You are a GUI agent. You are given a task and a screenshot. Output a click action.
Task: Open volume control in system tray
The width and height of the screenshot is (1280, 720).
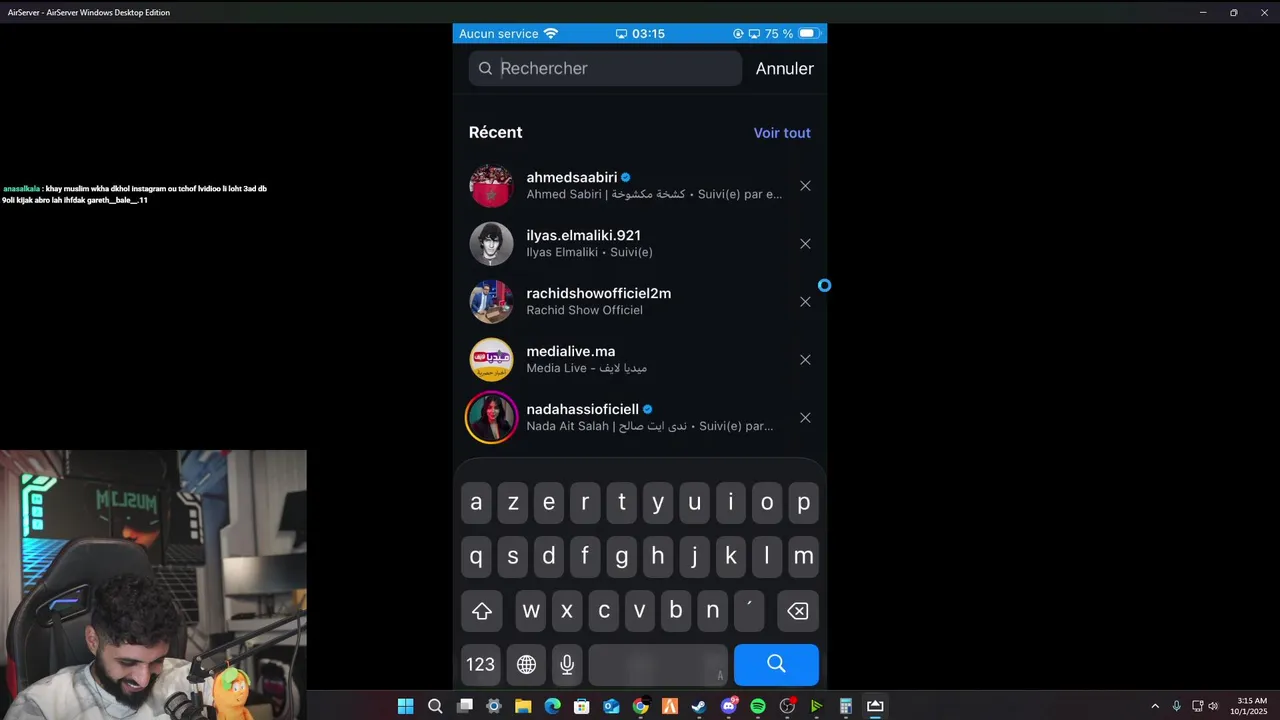pyautogui.click(x=1213, y=706)
